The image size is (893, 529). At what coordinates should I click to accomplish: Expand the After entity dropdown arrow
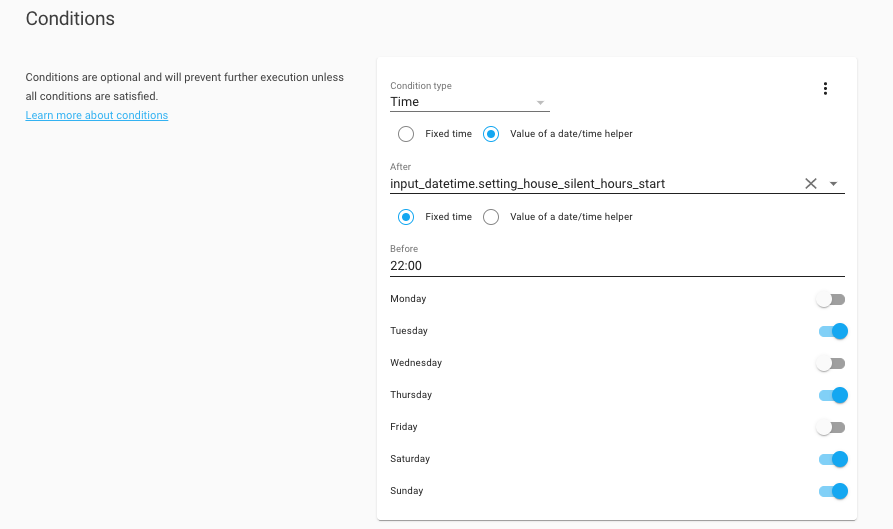click(834, 184)
